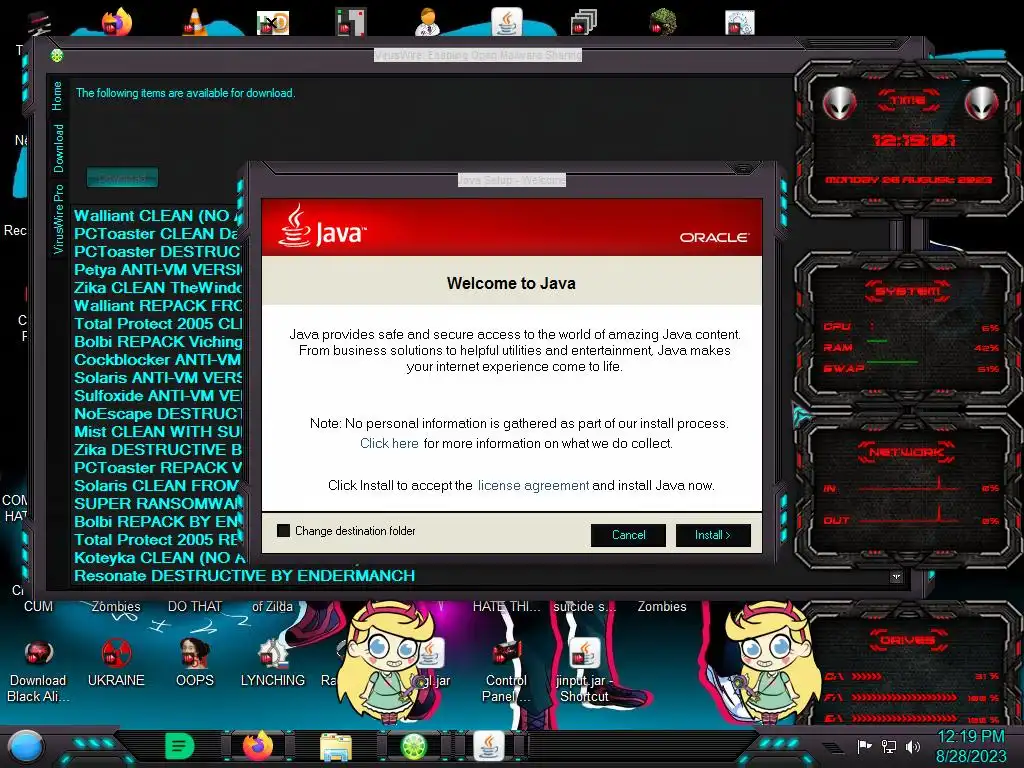Open the Control Panel desktop shortcut
Screen dimensions: 1024x768
tap(506, 672)
